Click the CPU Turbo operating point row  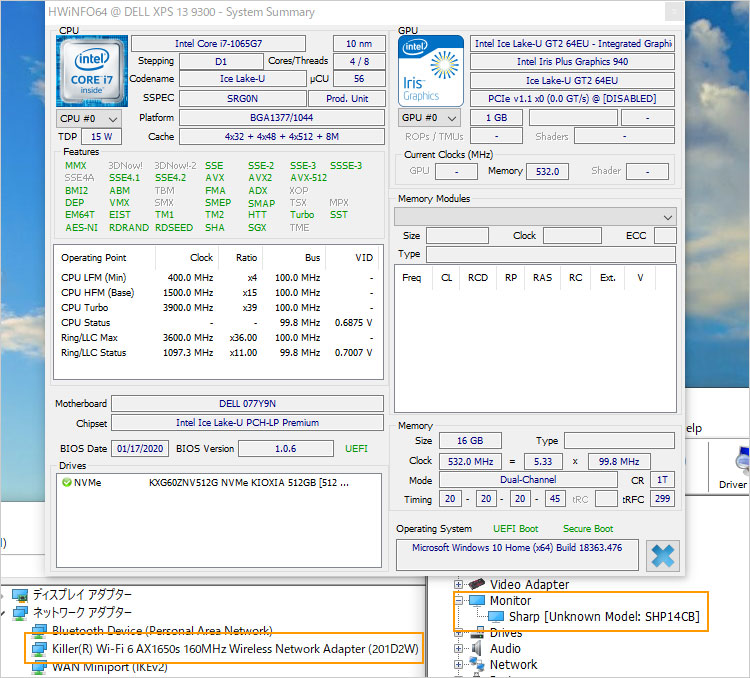(218, 307)
